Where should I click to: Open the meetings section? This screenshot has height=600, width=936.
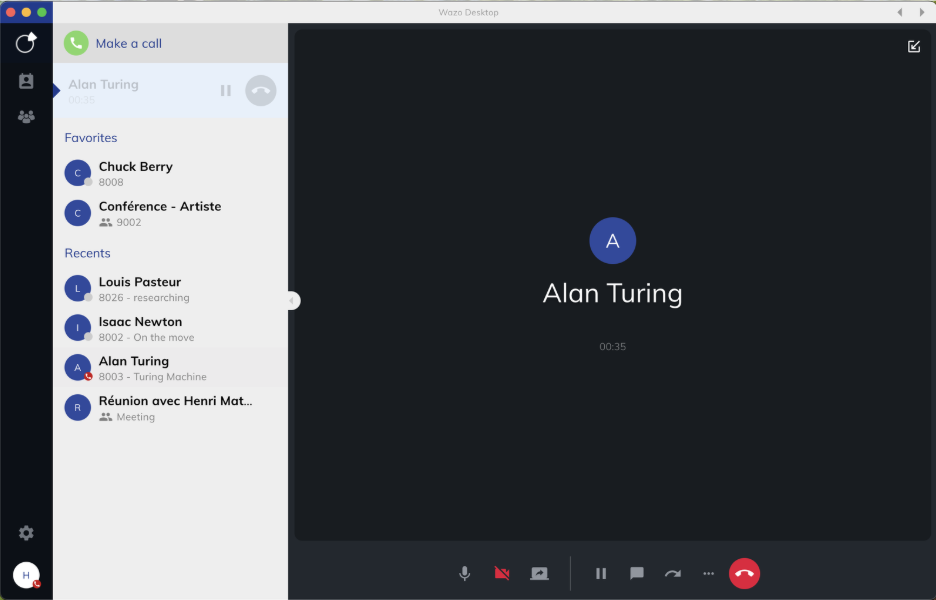25,116
